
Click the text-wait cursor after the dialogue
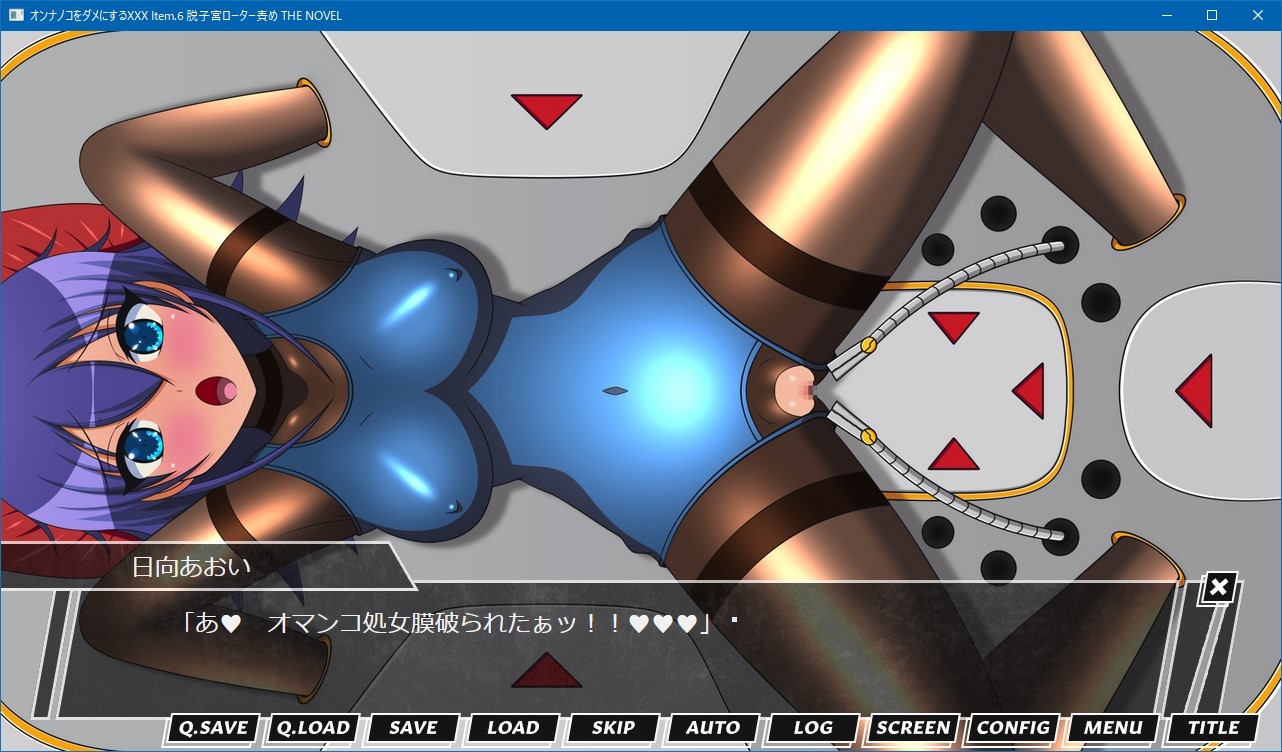click(x=734, y=621)
